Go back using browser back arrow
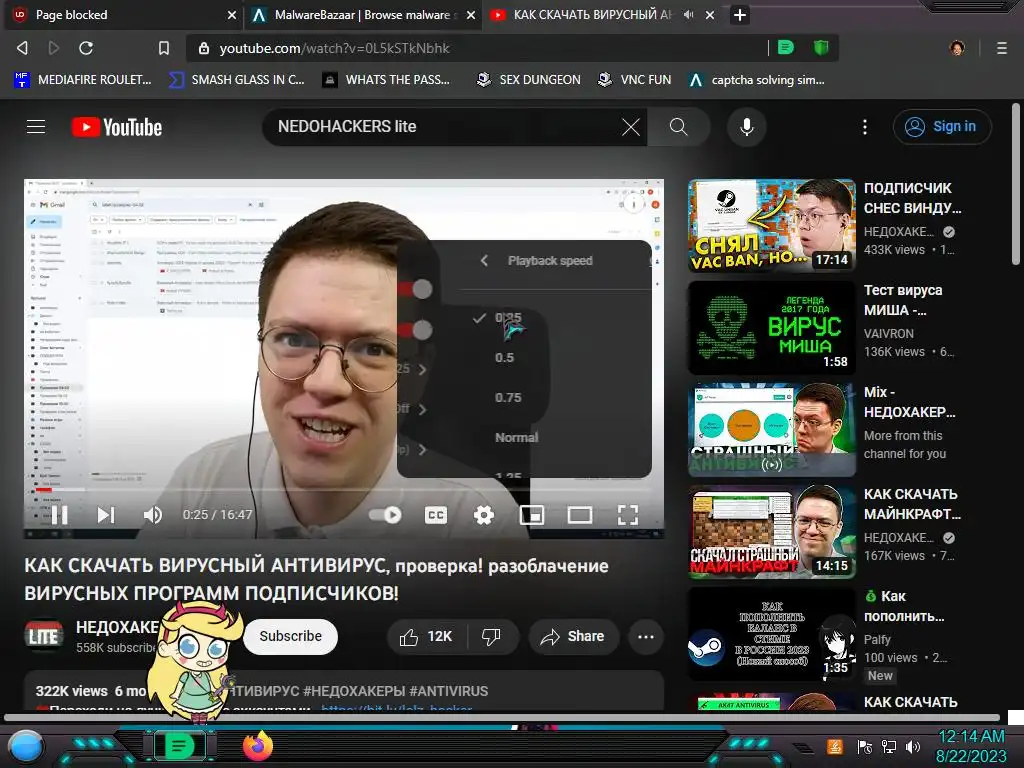 [x=22, y=48]
